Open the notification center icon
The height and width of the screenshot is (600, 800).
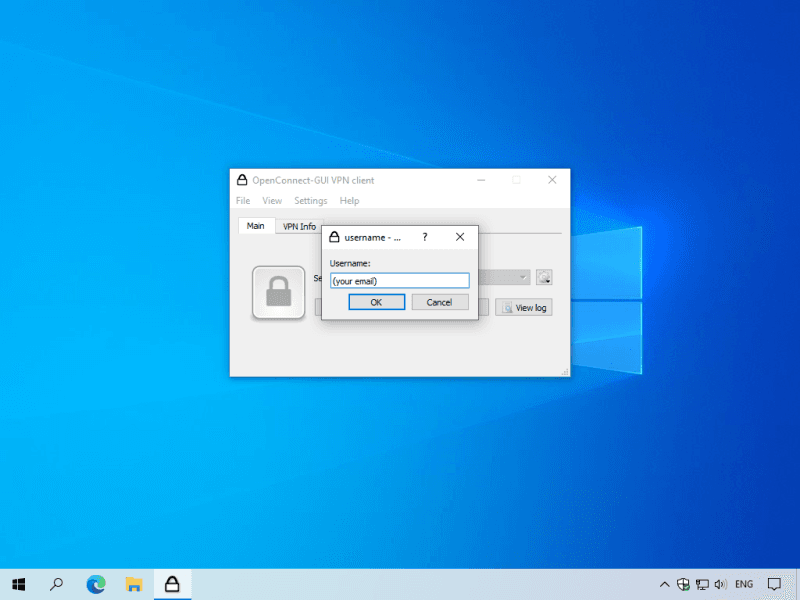click(x=774, y=584)
